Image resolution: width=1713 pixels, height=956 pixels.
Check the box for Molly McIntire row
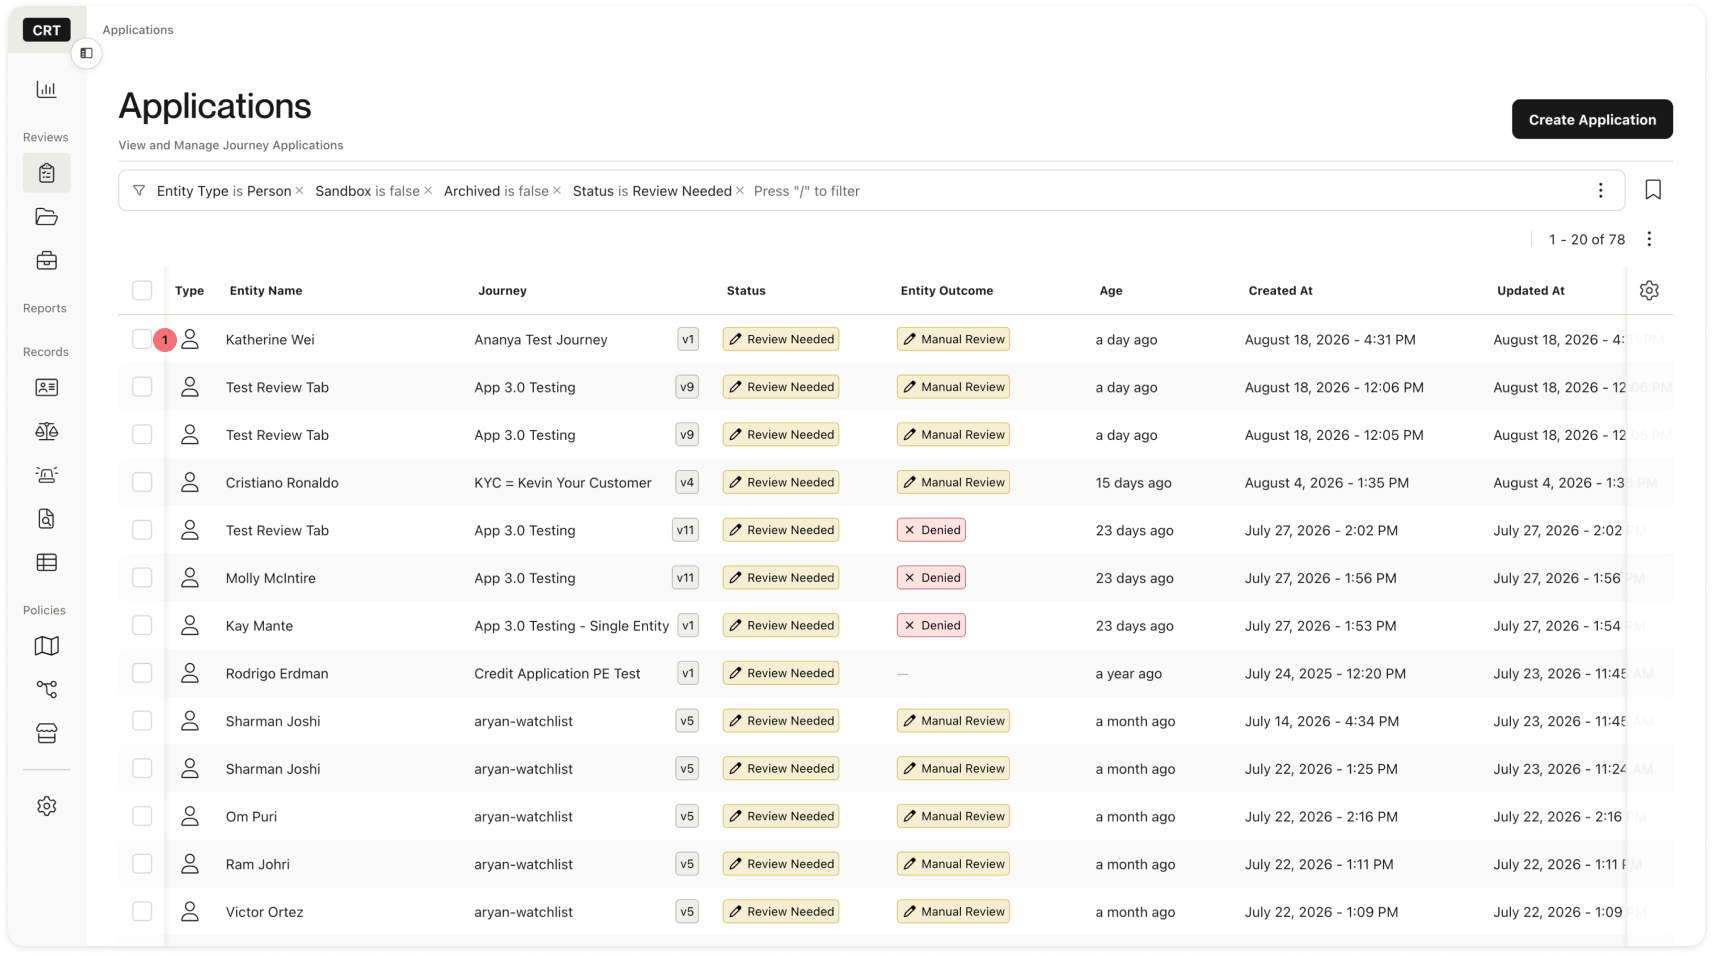coord(142,577)
